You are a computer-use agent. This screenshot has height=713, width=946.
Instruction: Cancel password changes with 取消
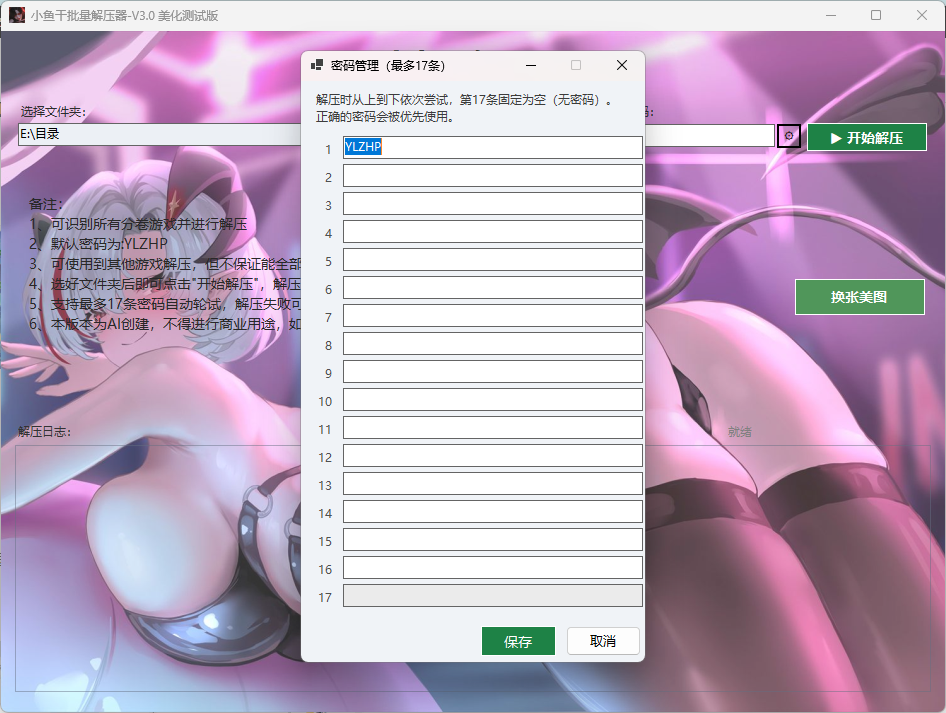(x=603, y=641)
